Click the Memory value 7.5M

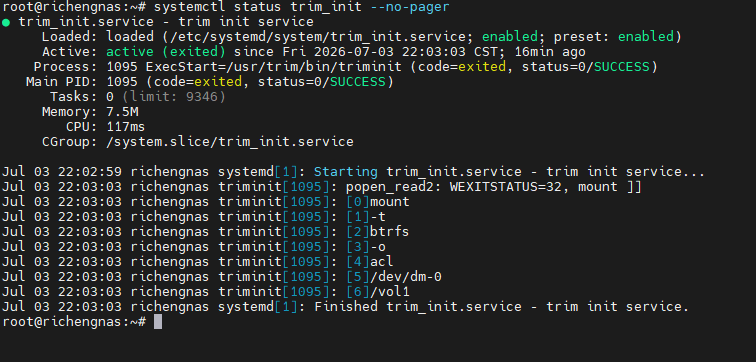click(122, 112)
